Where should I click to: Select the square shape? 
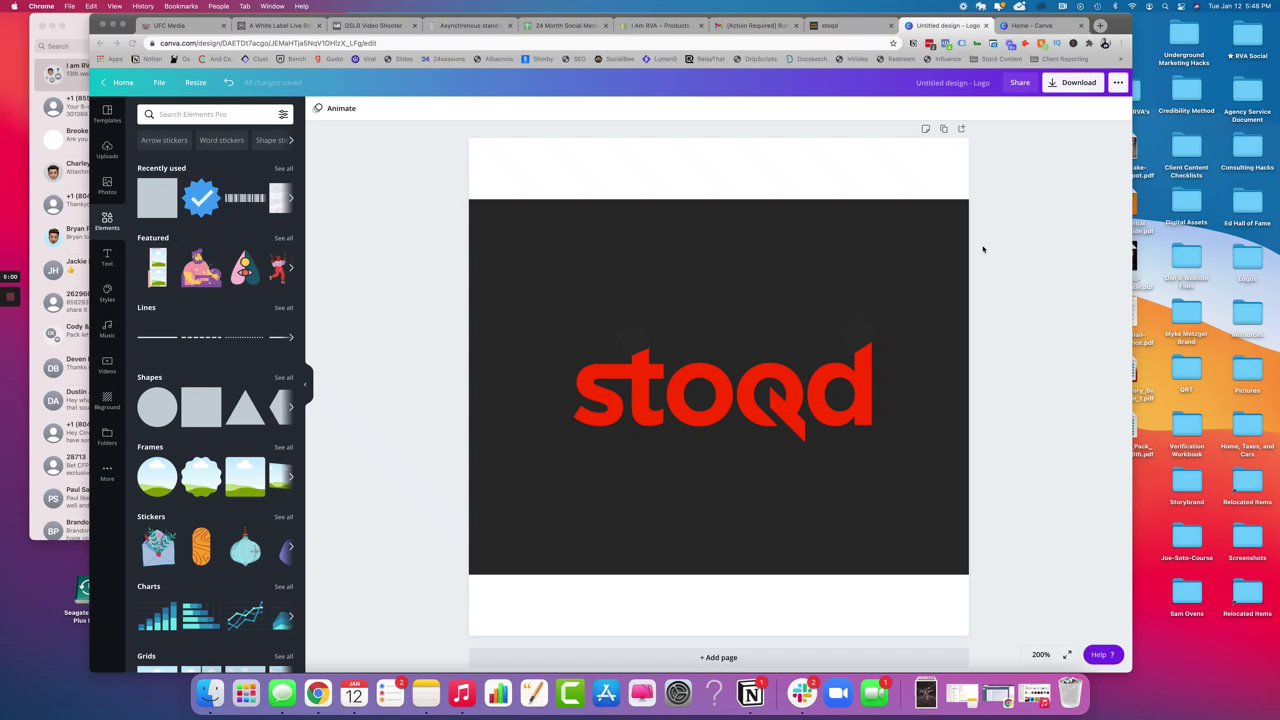[x=201, y=407]
